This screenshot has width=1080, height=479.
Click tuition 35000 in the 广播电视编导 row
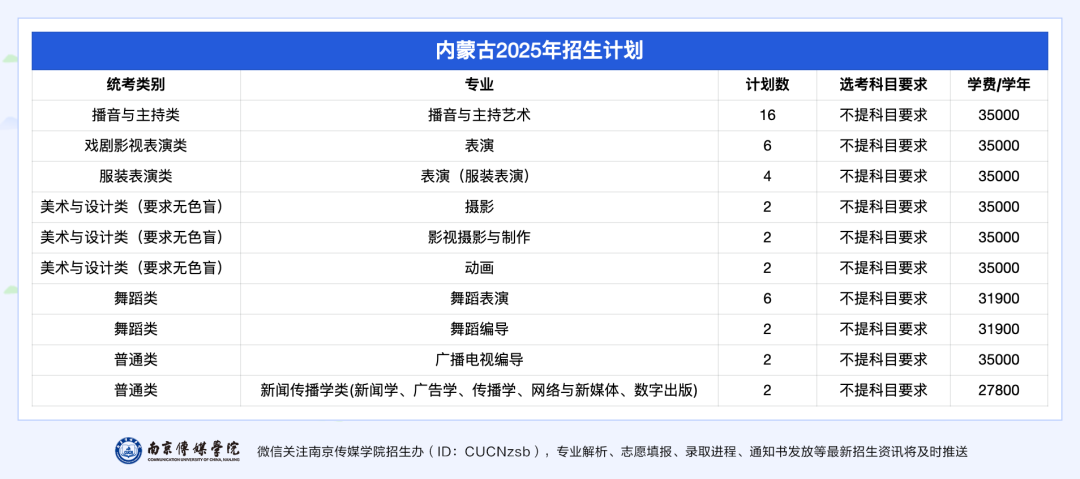(999, 359)
